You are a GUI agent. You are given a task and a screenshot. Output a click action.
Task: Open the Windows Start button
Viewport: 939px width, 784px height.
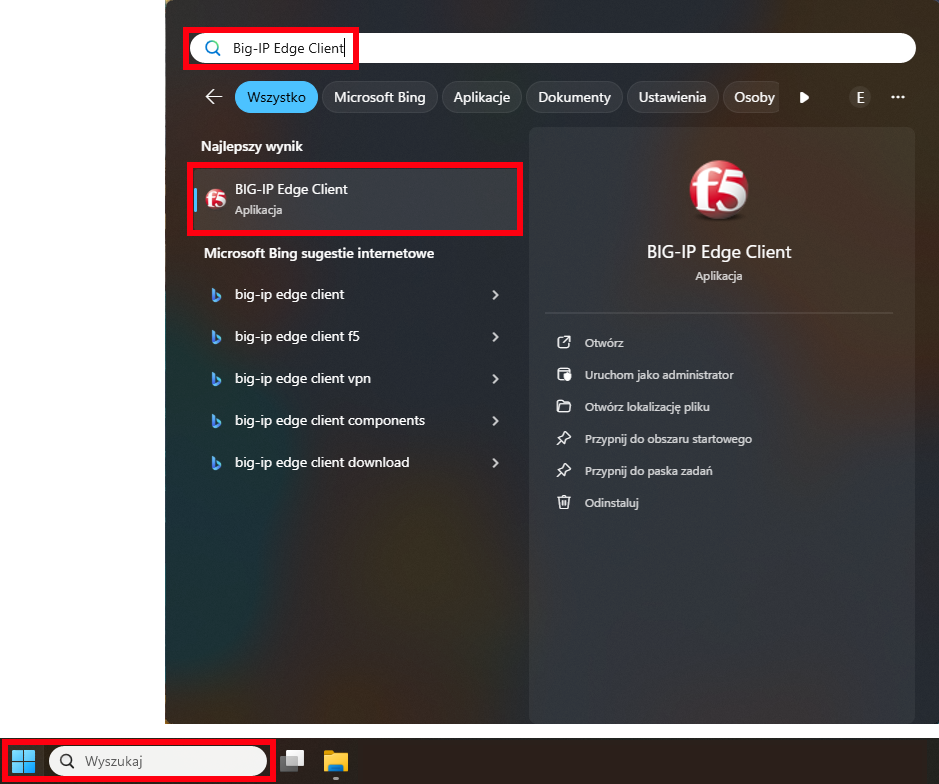(x=24, y=761)
